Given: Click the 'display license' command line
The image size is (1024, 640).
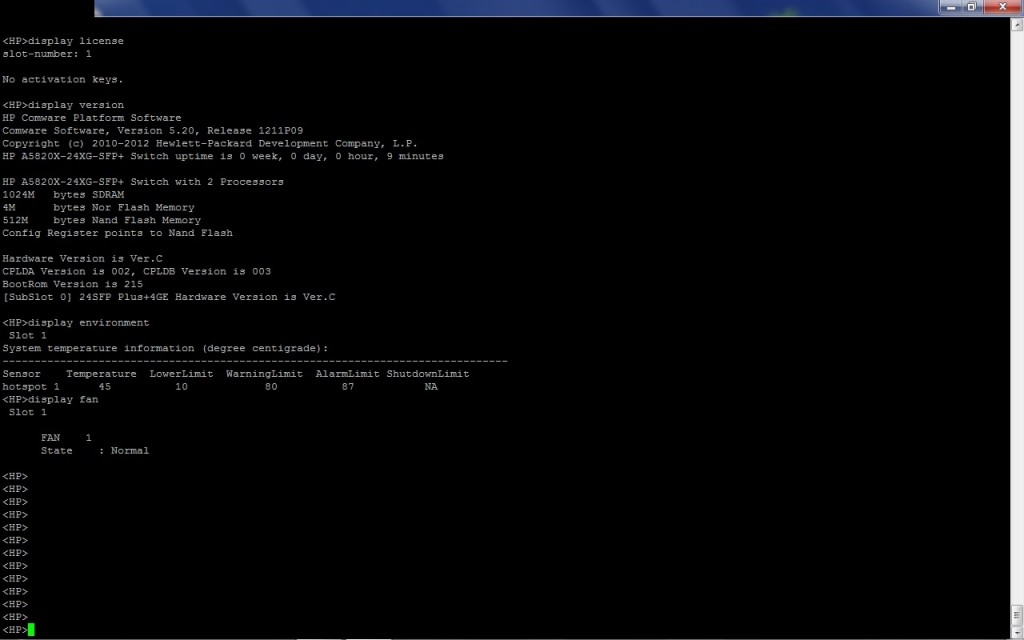Looking at the screenshot, I should 63,41.
